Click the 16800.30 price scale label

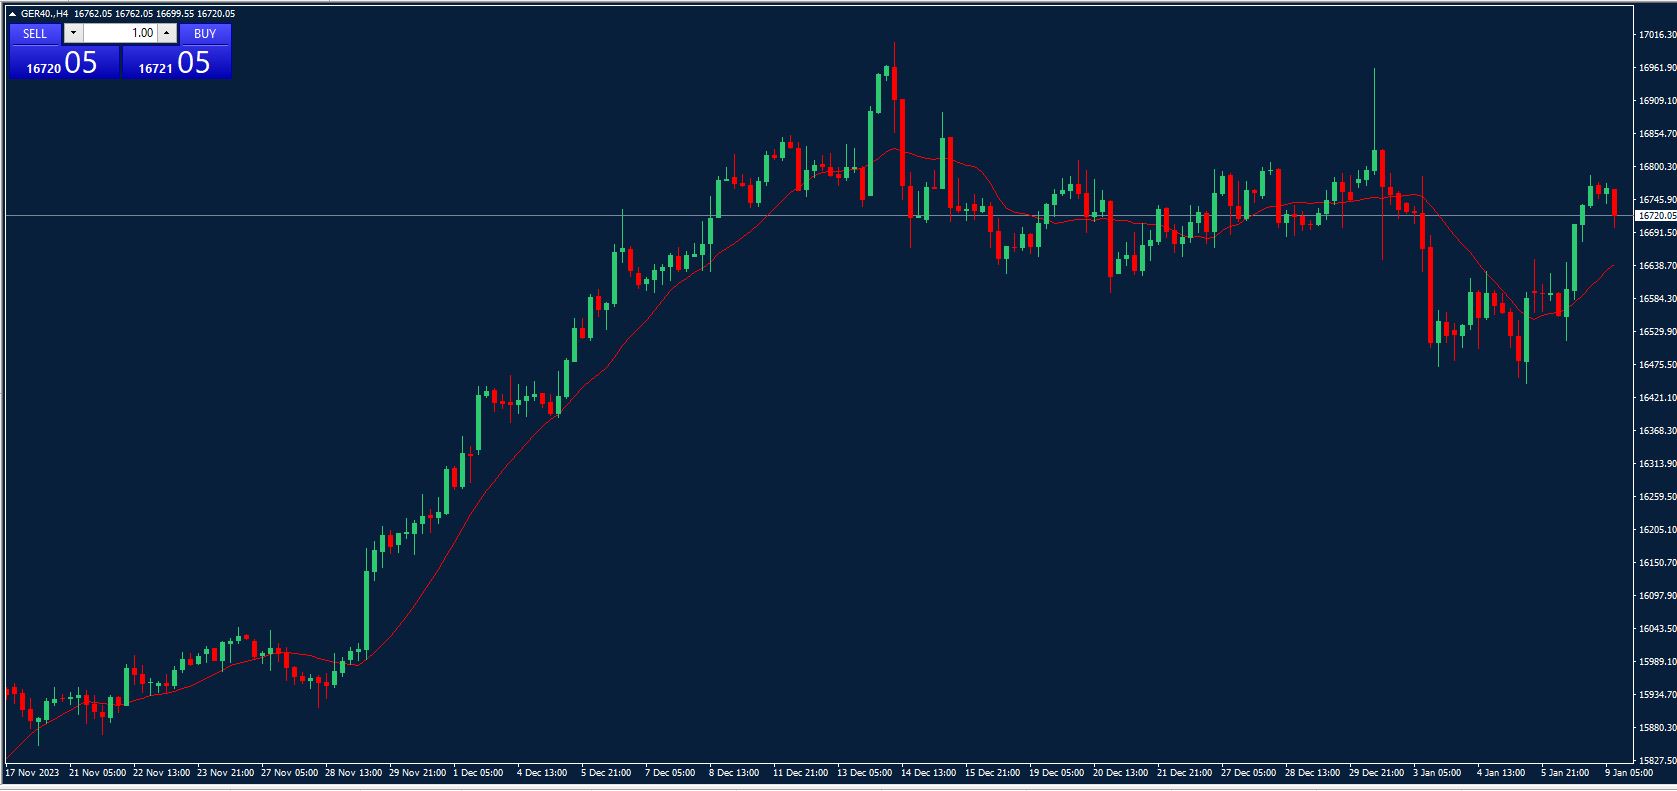[1656, 167]
